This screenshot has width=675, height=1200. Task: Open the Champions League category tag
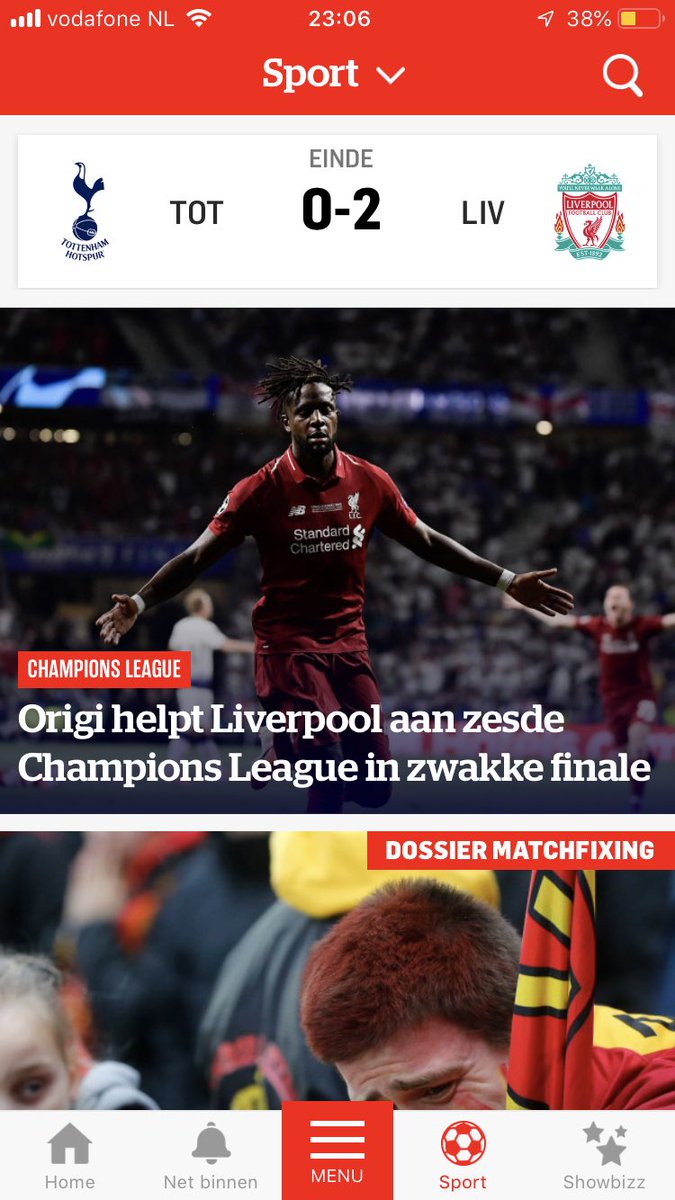[x=104, y=669]
